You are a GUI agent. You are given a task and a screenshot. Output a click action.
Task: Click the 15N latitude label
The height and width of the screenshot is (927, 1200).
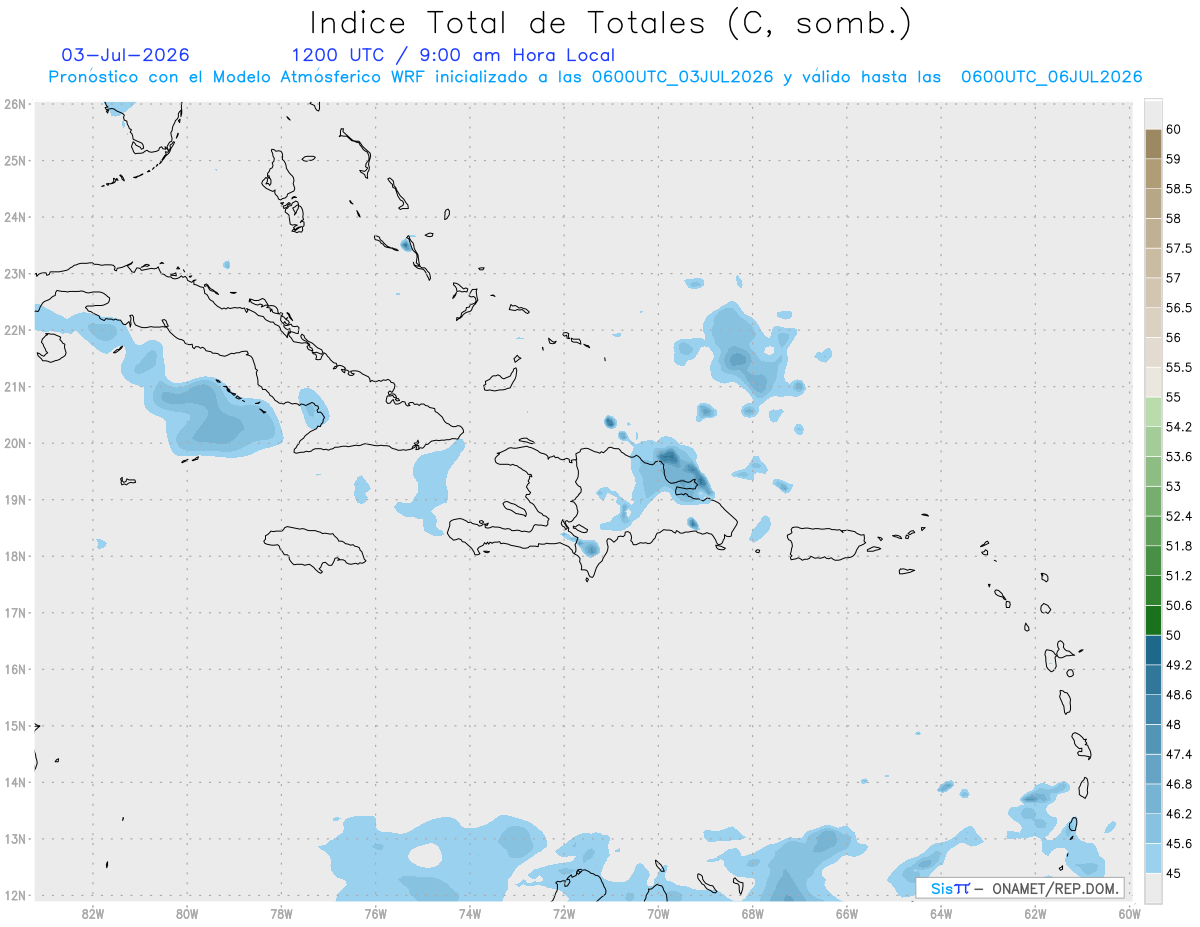pos(15,726)
